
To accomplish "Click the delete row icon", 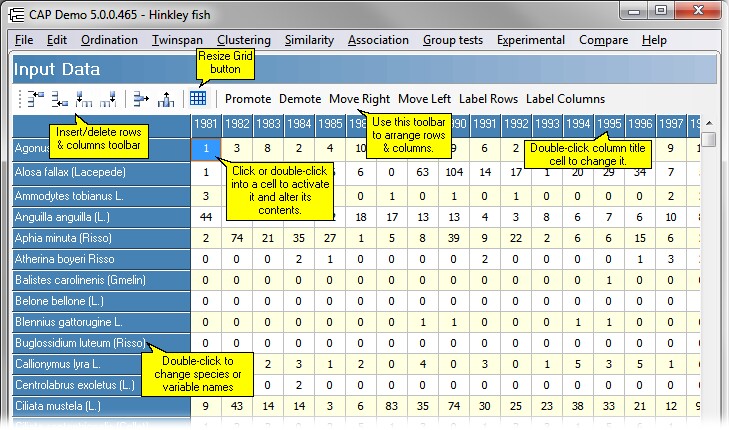I will pyautogui.click(x=141, y=99).
